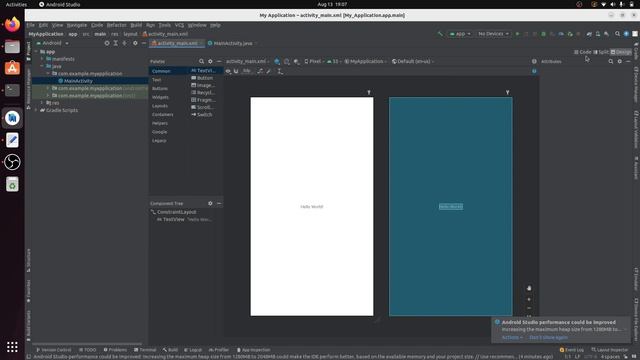Toggle Autoconnect magnet in design toolbar

[236, 71]
